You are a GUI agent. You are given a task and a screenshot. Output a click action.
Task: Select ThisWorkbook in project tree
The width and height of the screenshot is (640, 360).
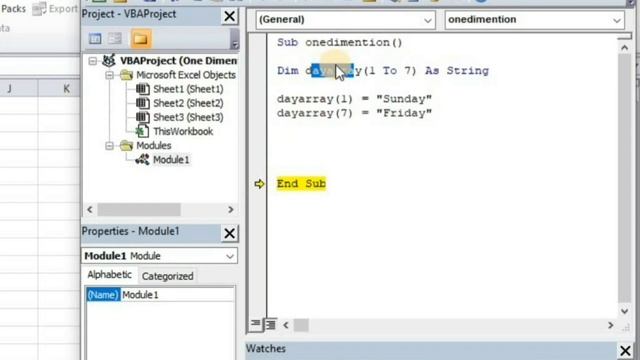tap(183, 131)
